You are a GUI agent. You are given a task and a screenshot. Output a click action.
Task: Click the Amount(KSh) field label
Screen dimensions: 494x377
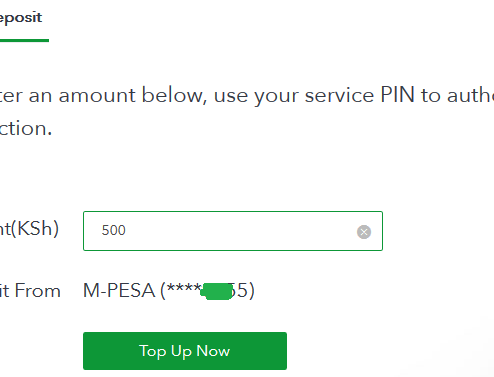(x=29, y=229)
